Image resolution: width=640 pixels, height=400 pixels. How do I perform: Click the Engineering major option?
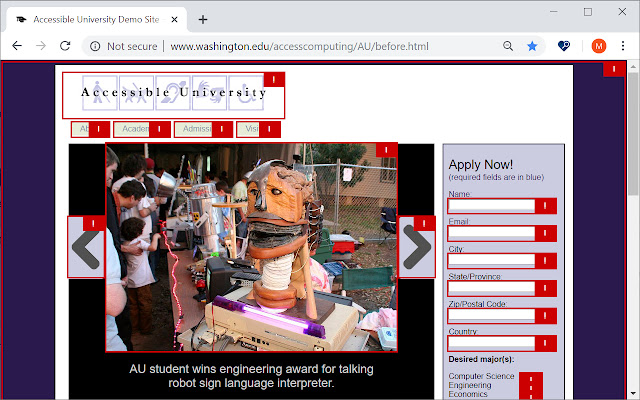[469, 385]
